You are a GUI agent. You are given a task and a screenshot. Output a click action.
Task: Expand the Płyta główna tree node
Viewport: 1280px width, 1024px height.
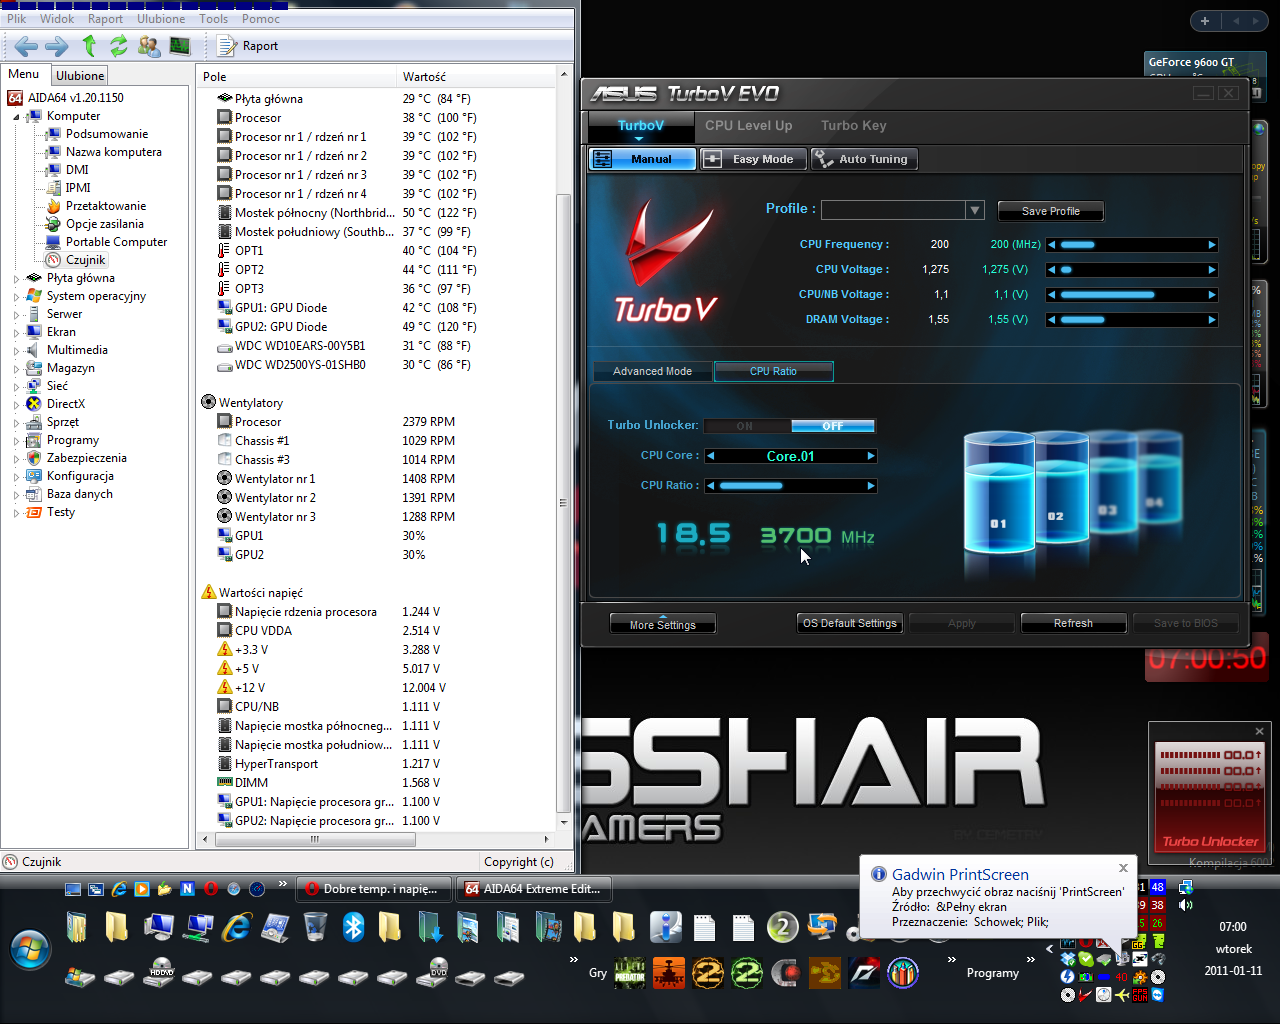pyautogui.click(x=17, y=279)
